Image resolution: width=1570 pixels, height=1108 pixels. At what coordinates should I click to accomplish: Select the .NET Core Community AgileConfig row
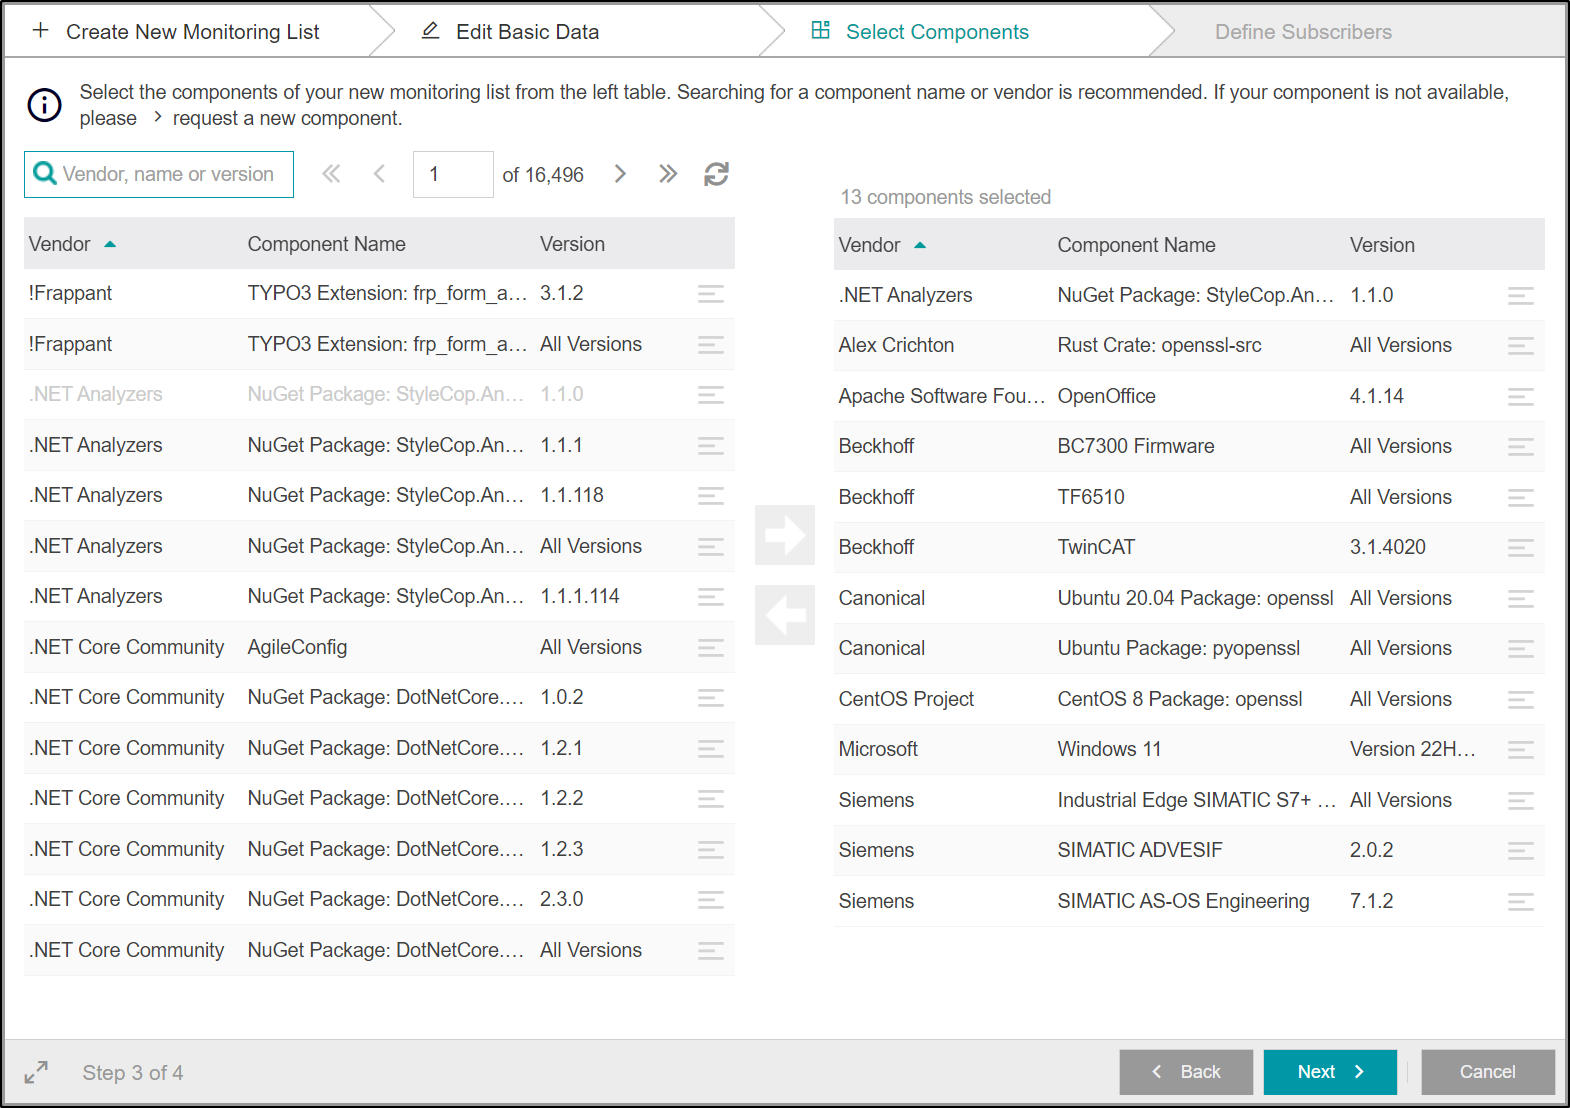tap(379, 647)
